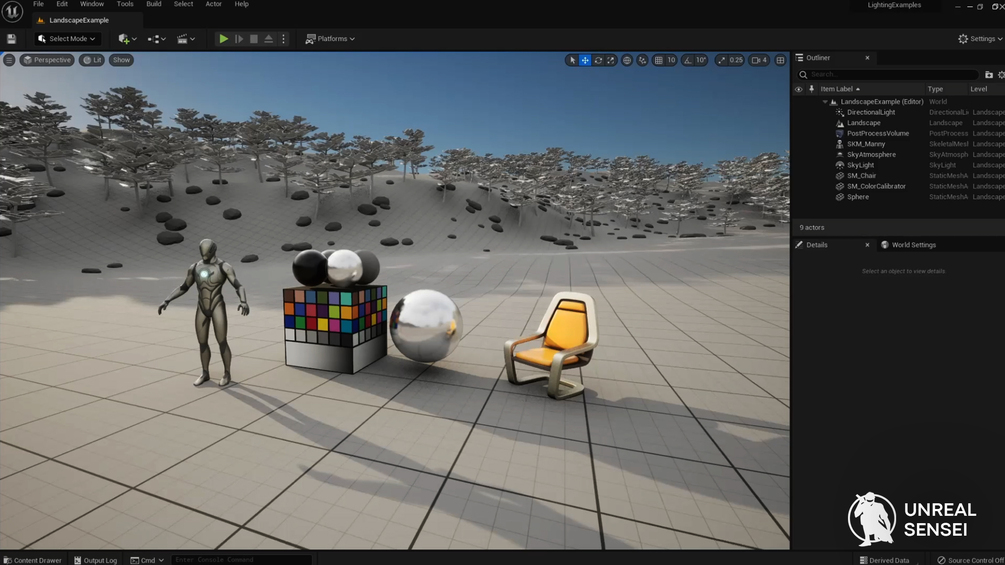Open play options three-dot menu
This screenshot has width=1005, height=565.
pyautogui.click(x=283, y=39)
